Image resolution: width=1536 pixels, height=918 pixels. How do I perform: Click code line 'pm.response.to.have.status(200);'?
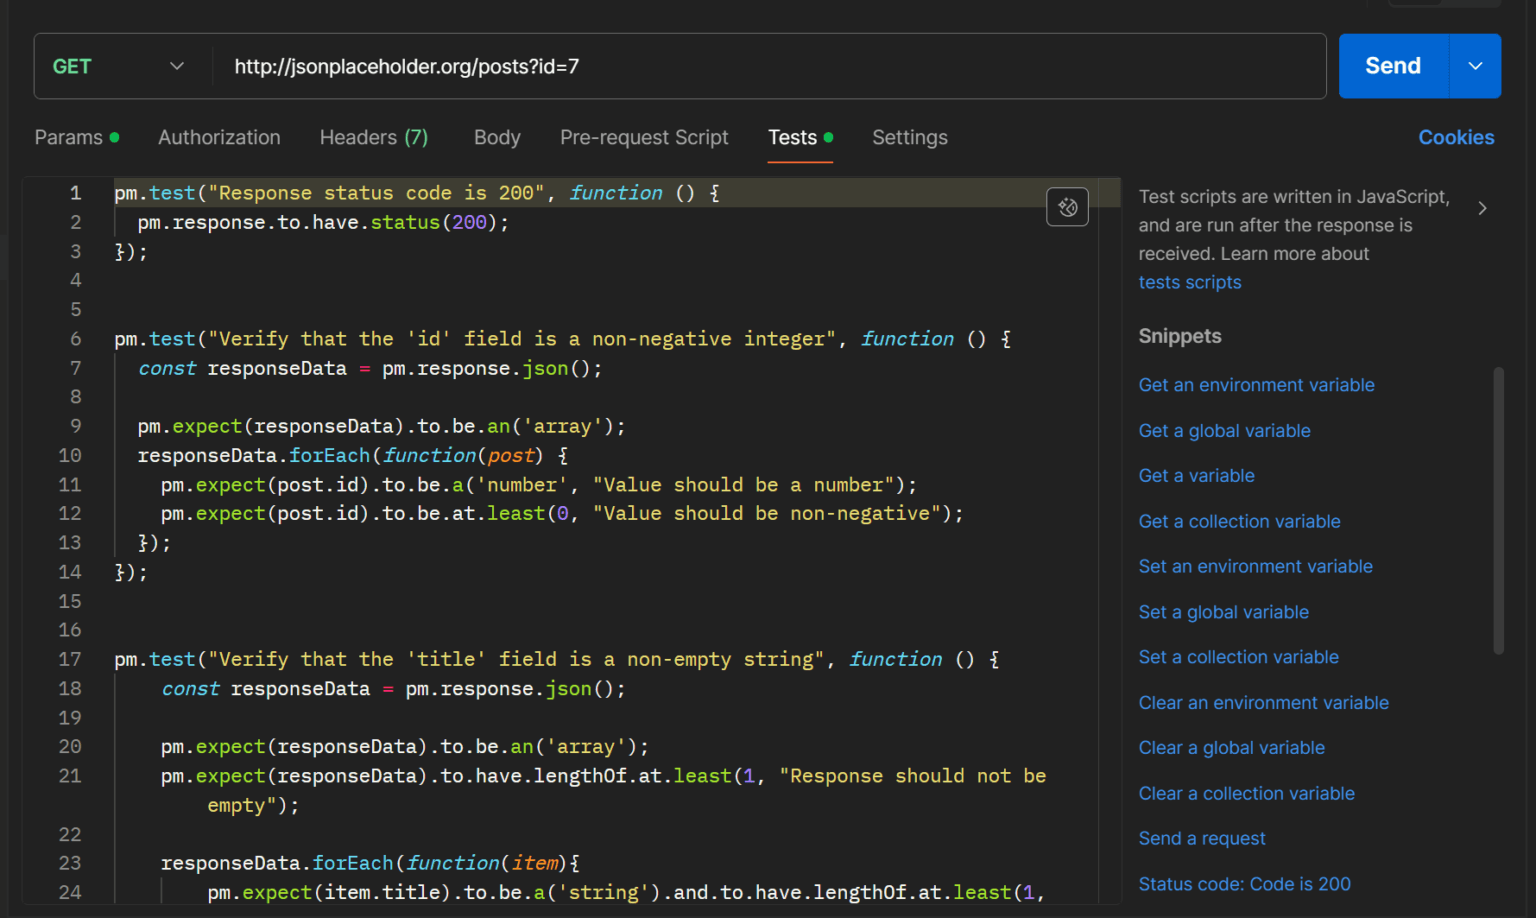click(x=323, y=222)
